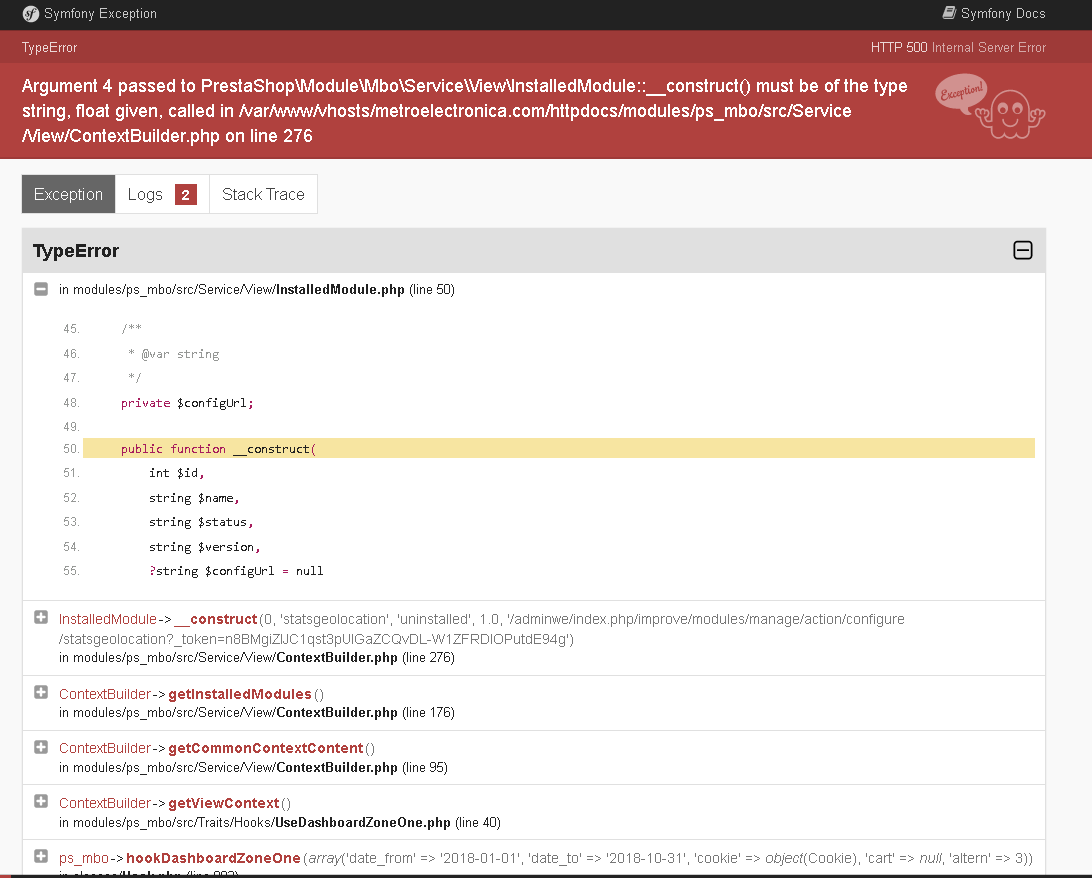
Task: Expand the ContextBuilder getInstalledModules stack frame
Action: click(40, 691)
